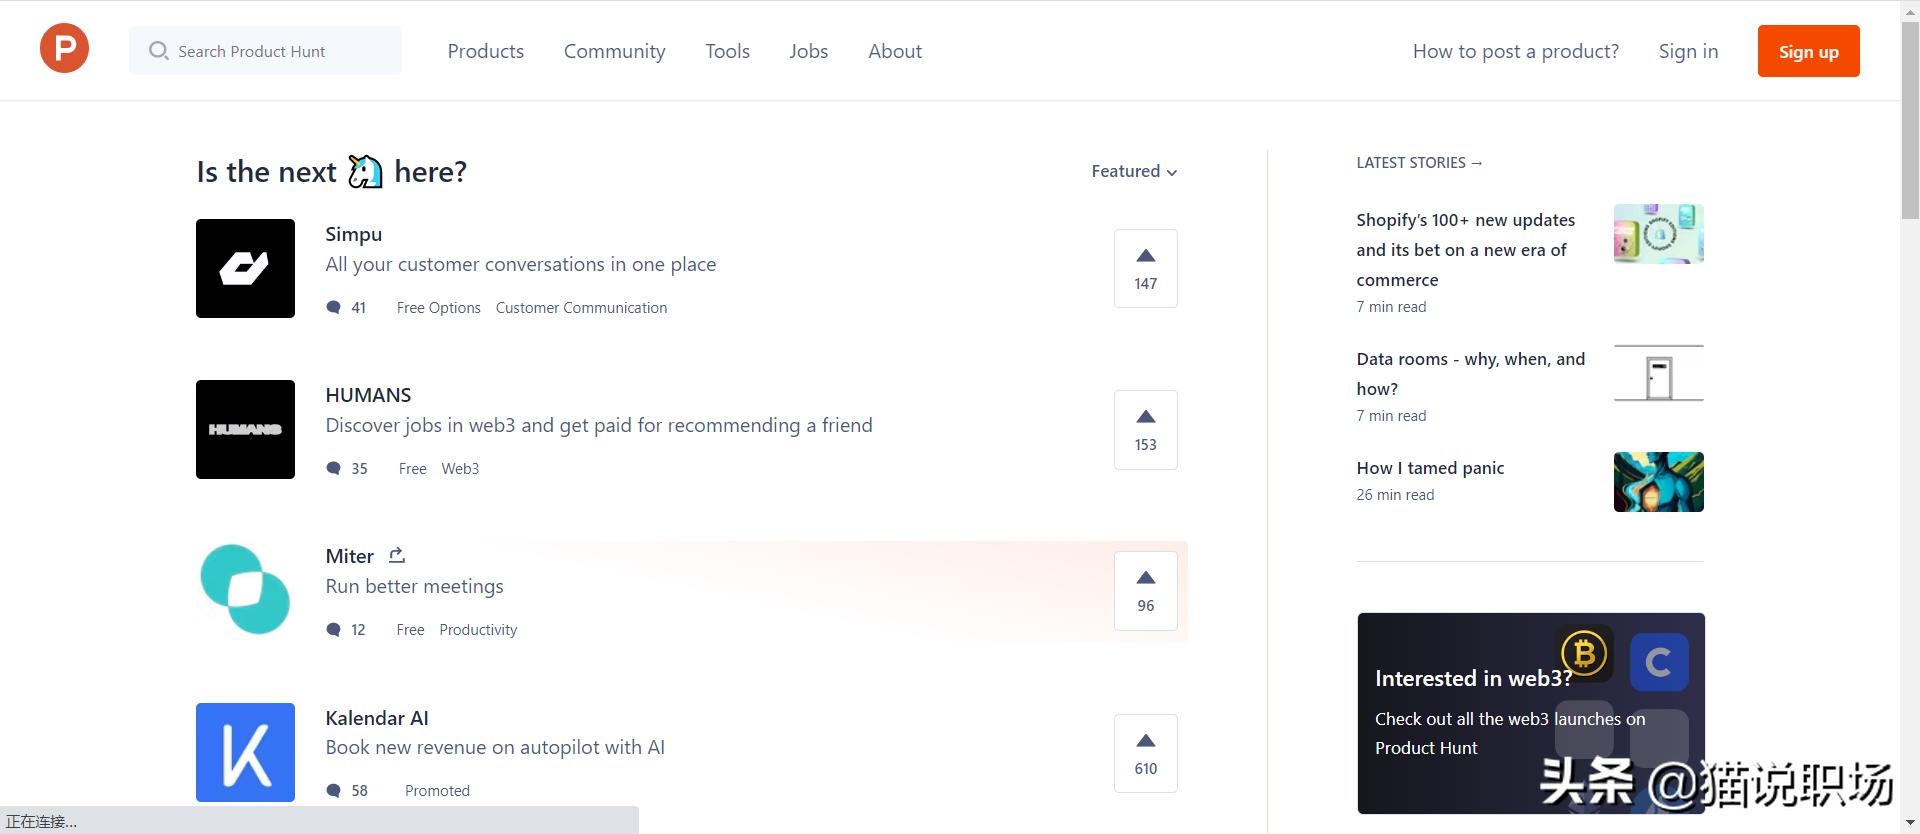1920x834 pixels.
Task: Click the search magnifier icon
Action: tap(158, 51)
